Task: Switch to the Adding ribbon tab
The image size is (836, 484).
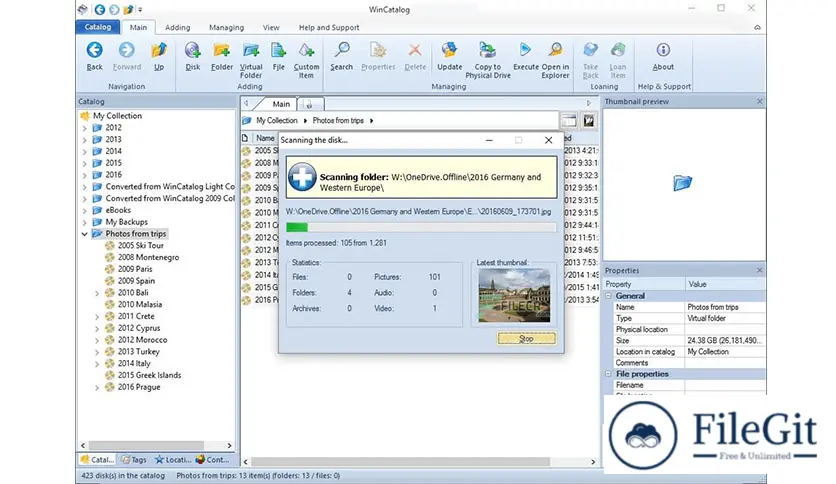Action: pos(178,27)
